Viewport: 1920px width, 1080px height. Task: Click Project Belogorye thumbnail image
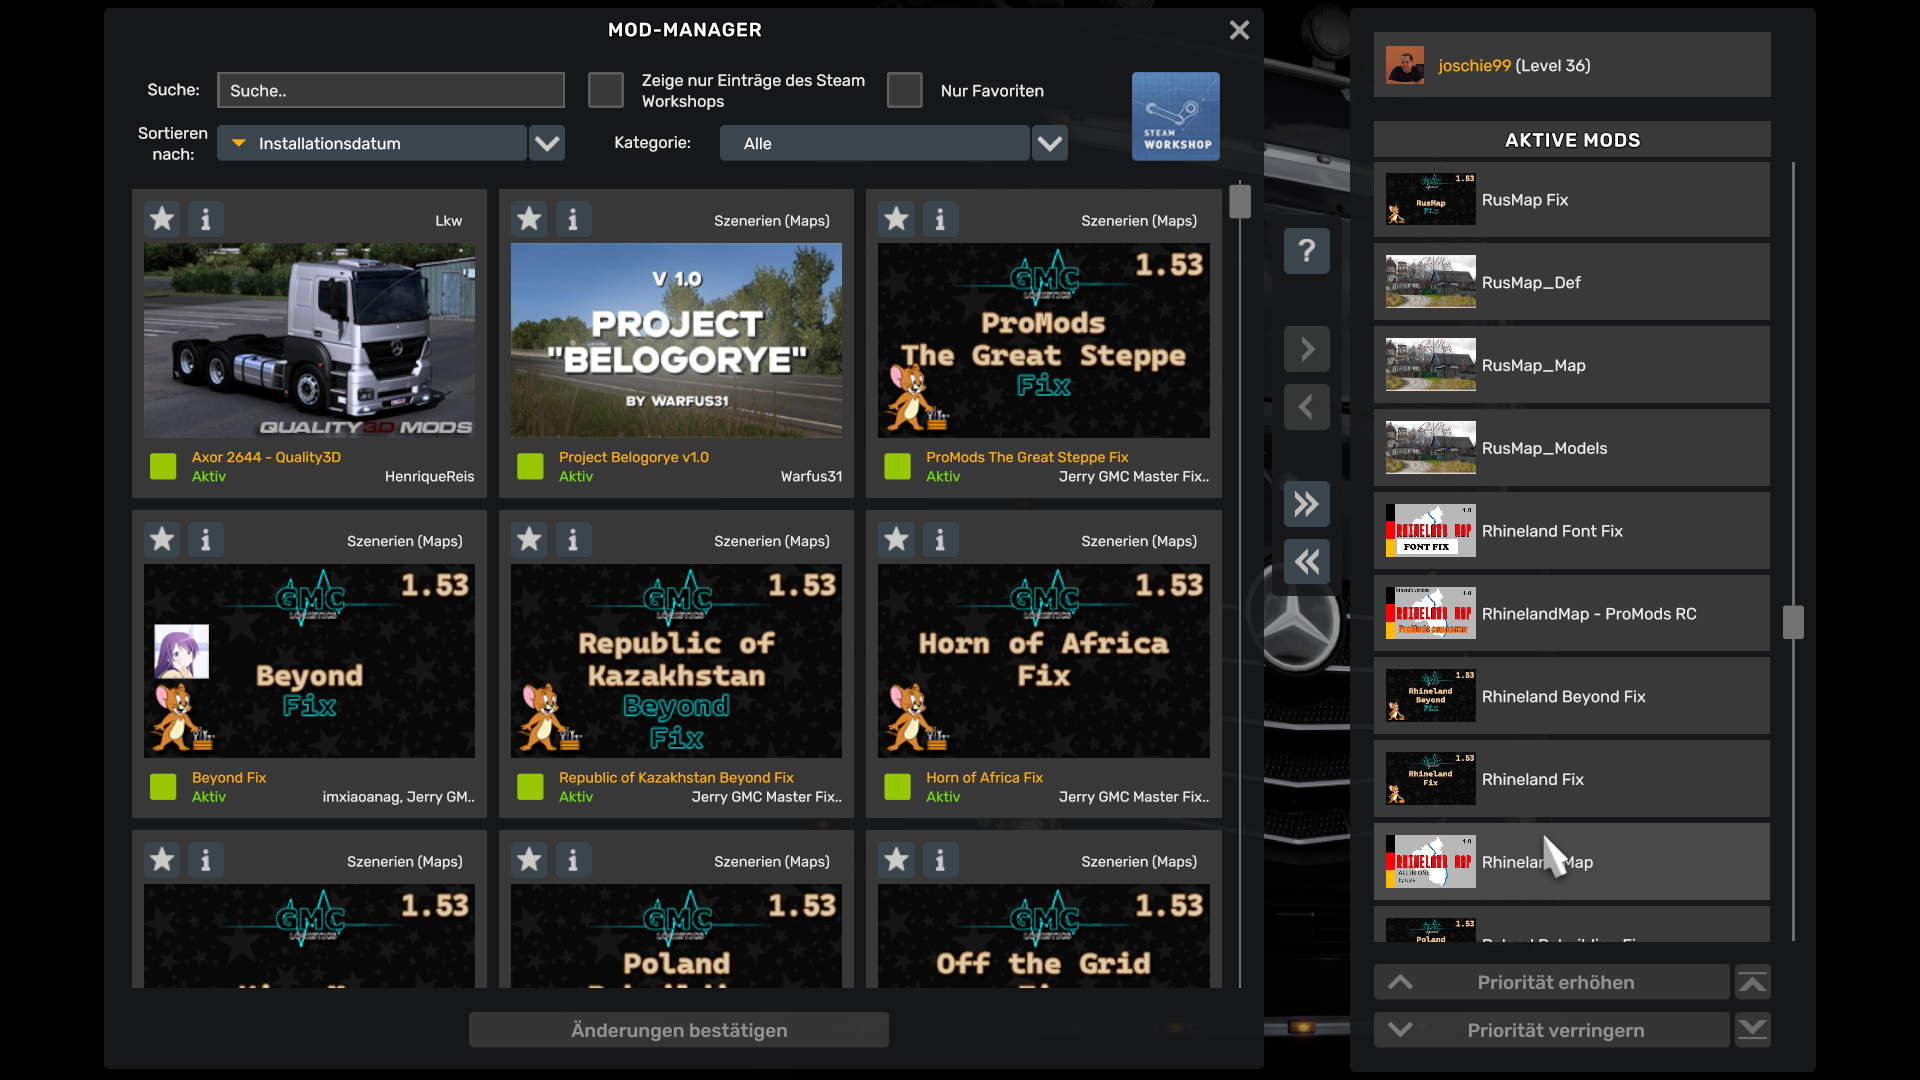point(676,340)
